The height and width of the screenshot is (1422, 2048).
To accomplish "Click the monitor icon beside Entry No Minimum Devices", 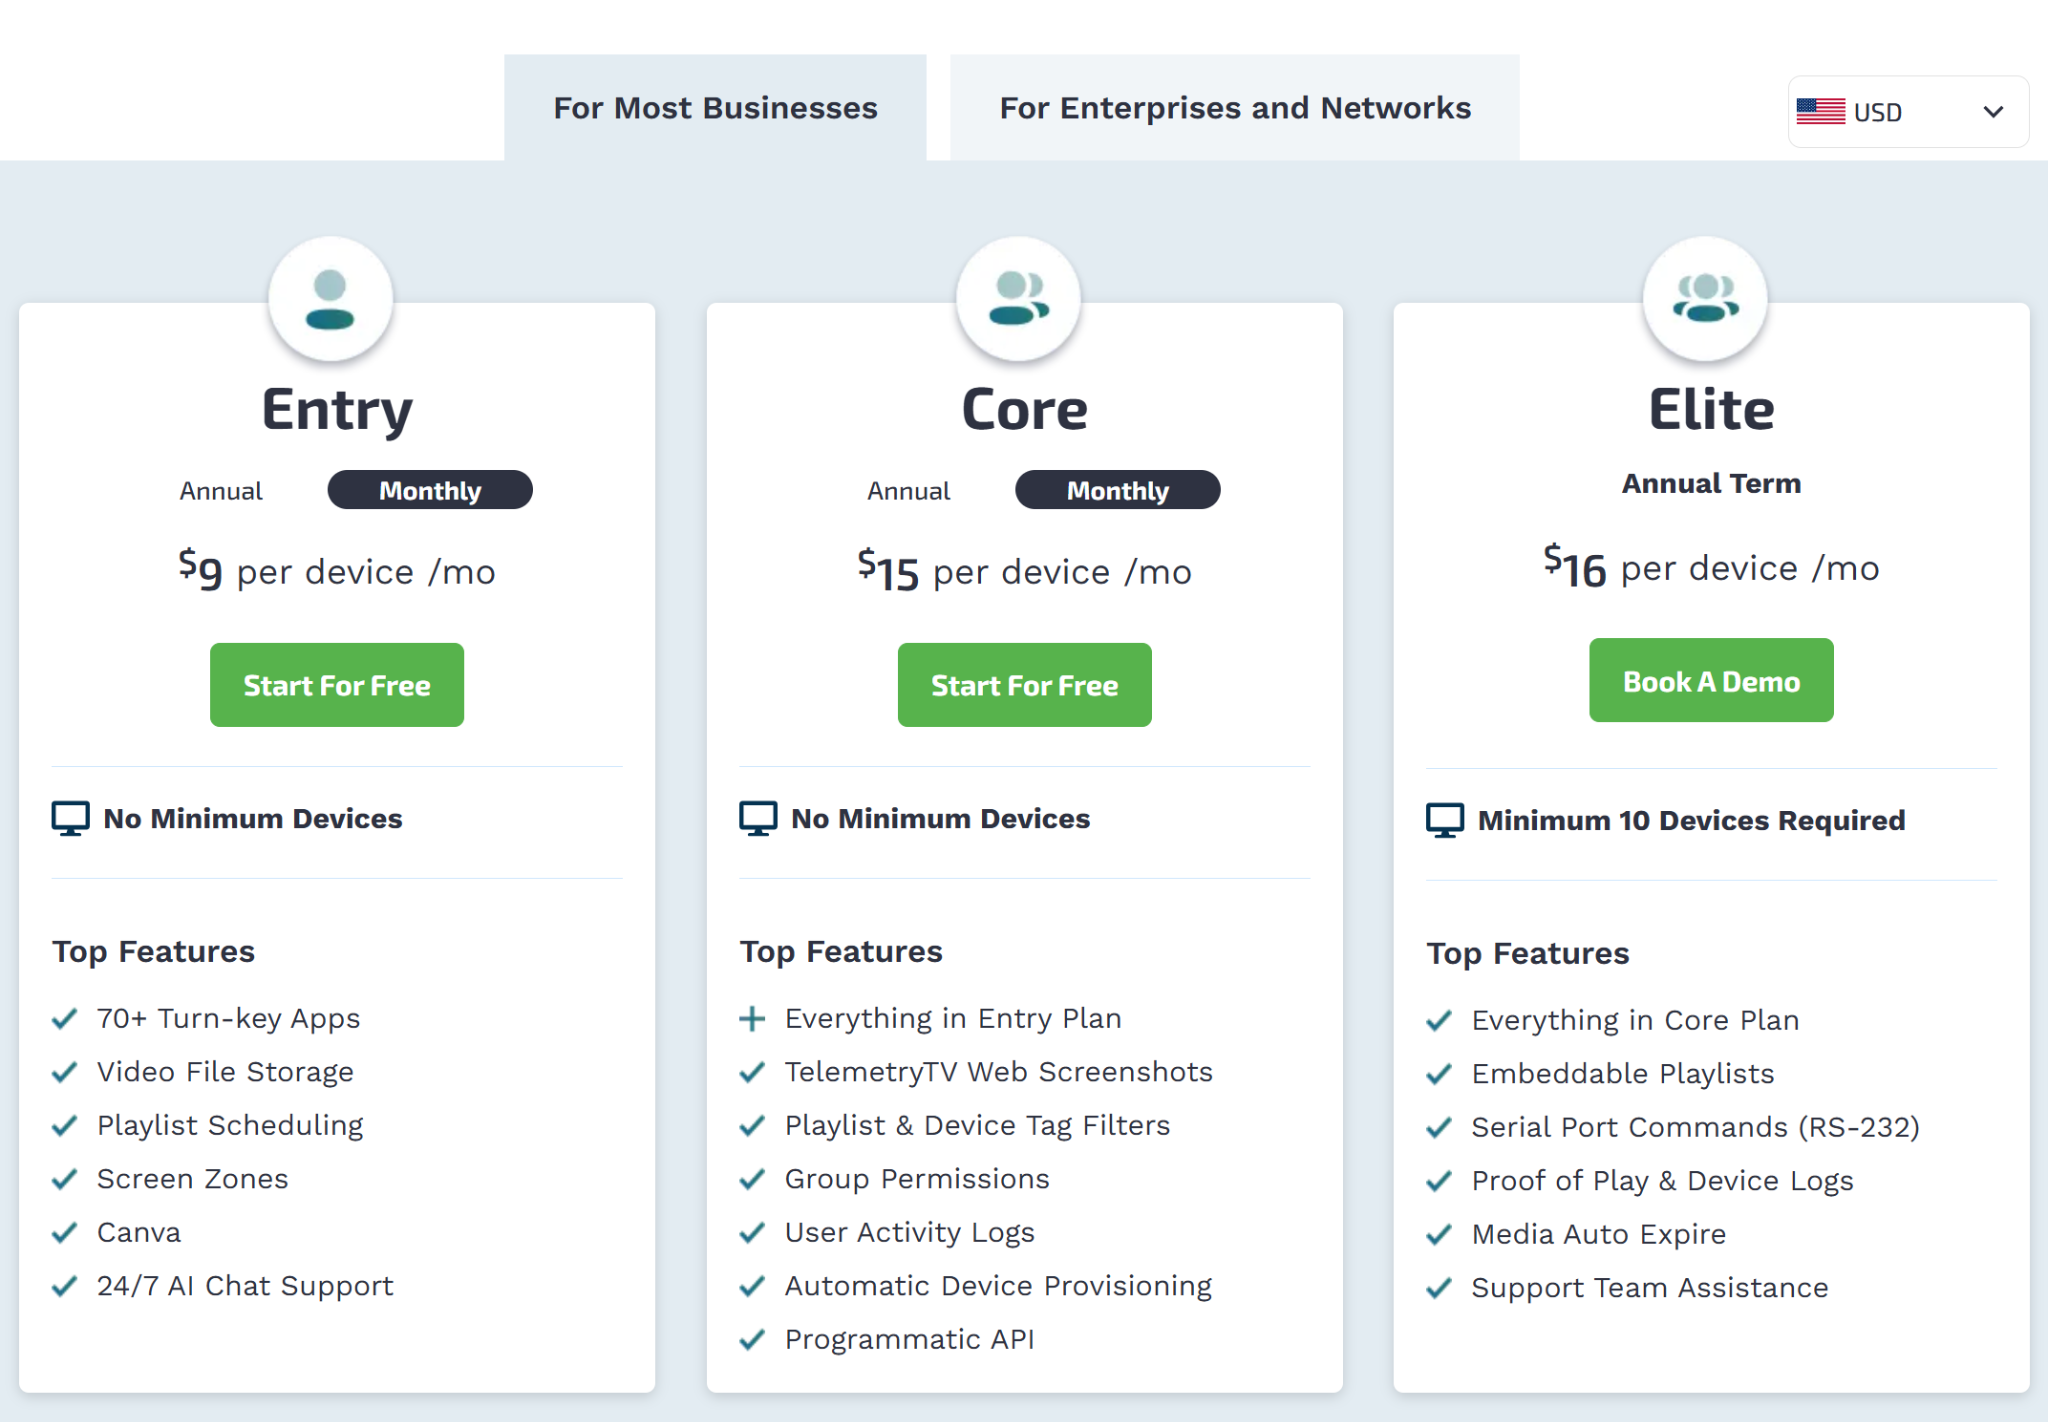I will [x=70, y=819].
